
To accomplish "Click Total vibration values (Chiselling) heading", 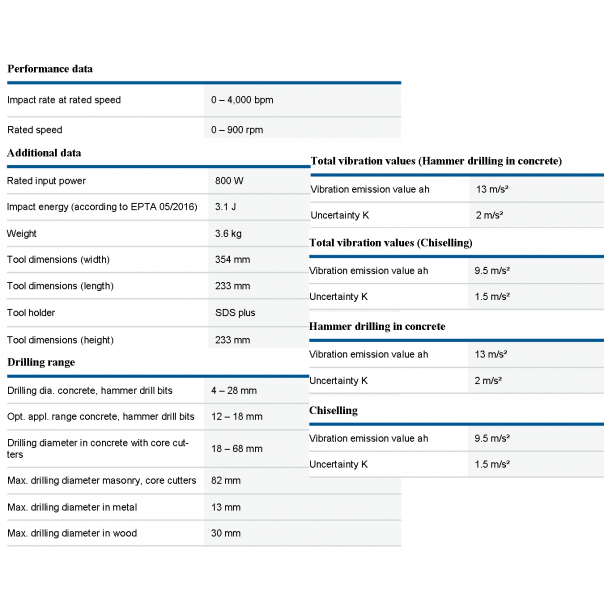I will (391, 243).
